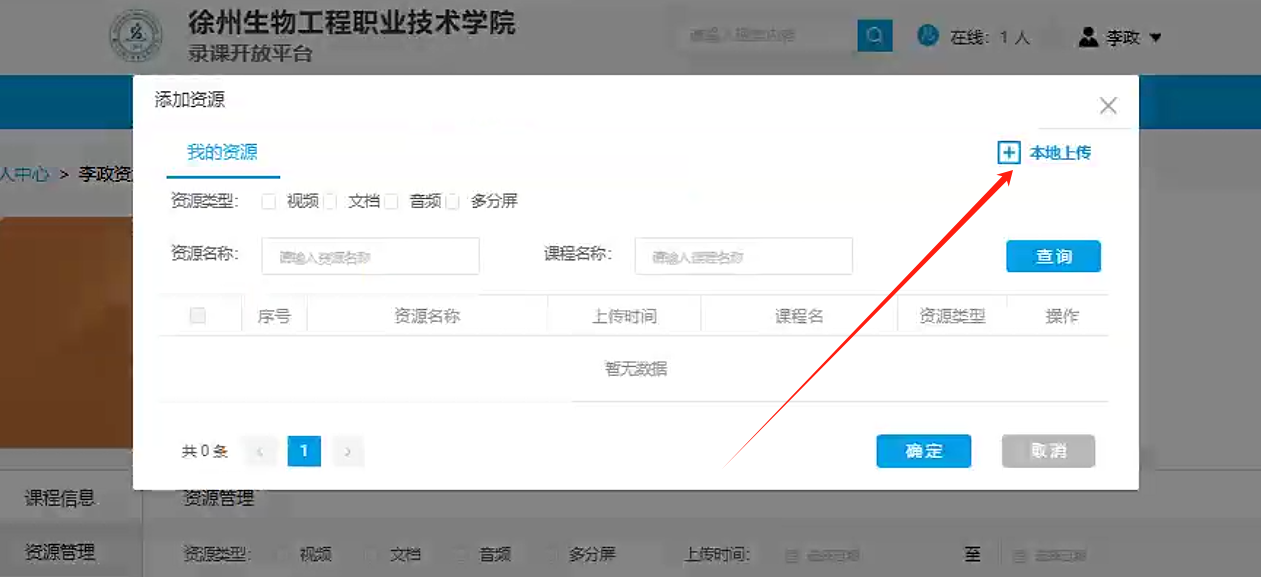Switch to the 我的资源 tab
This screenshot has height=577, width=1261.
(222, 153)
